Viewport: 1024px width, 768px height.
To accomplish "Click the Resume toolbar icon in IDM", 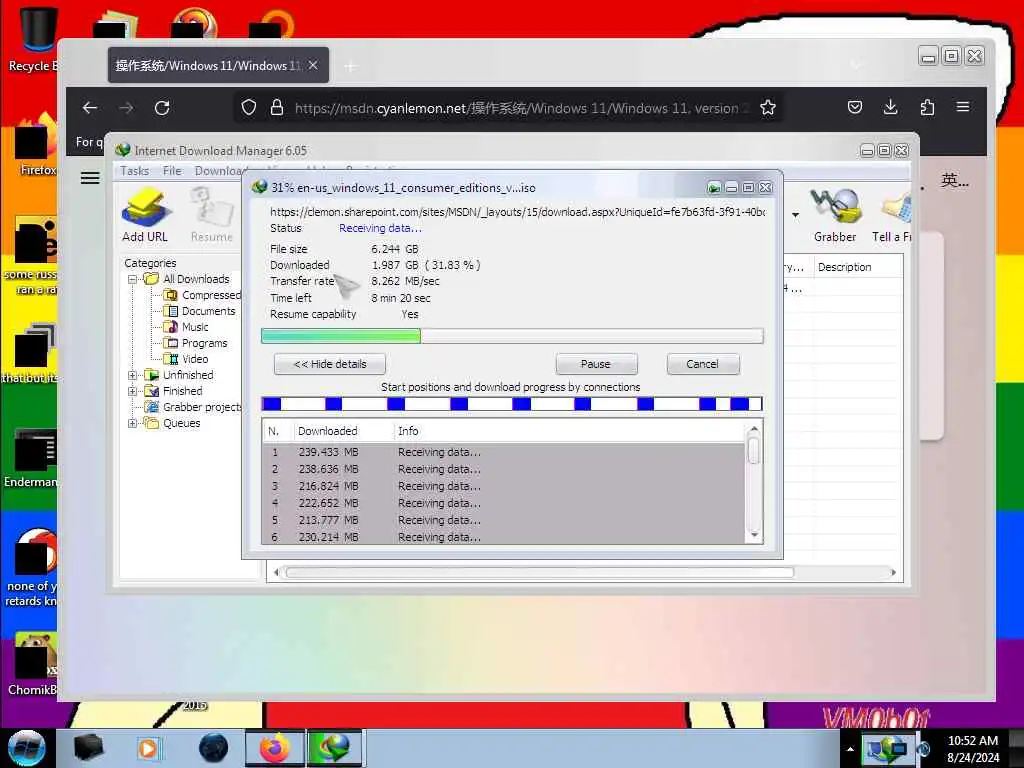I will pyautogui.click(x=212, y=215).
